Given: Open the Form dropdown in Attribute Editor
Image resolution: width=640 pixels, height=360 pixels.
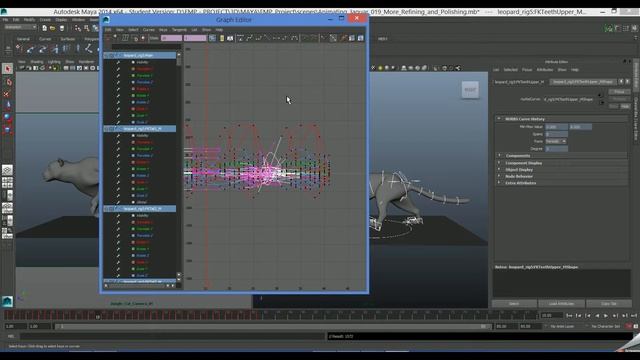Looking at the screenshot, I should tap(556, 141).
